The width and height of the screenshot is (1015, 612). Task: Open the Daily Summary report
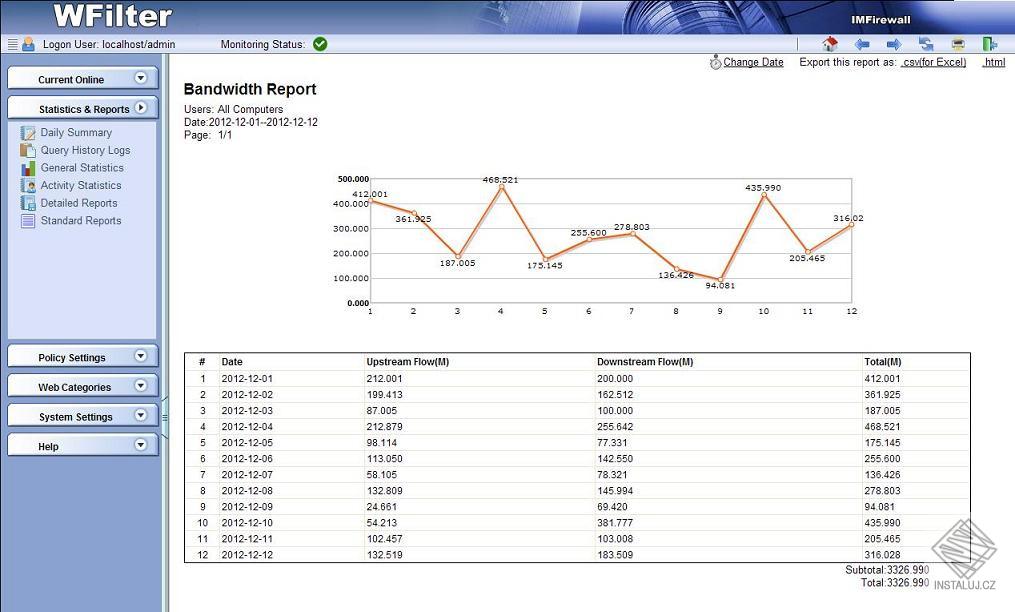(76, 133)
